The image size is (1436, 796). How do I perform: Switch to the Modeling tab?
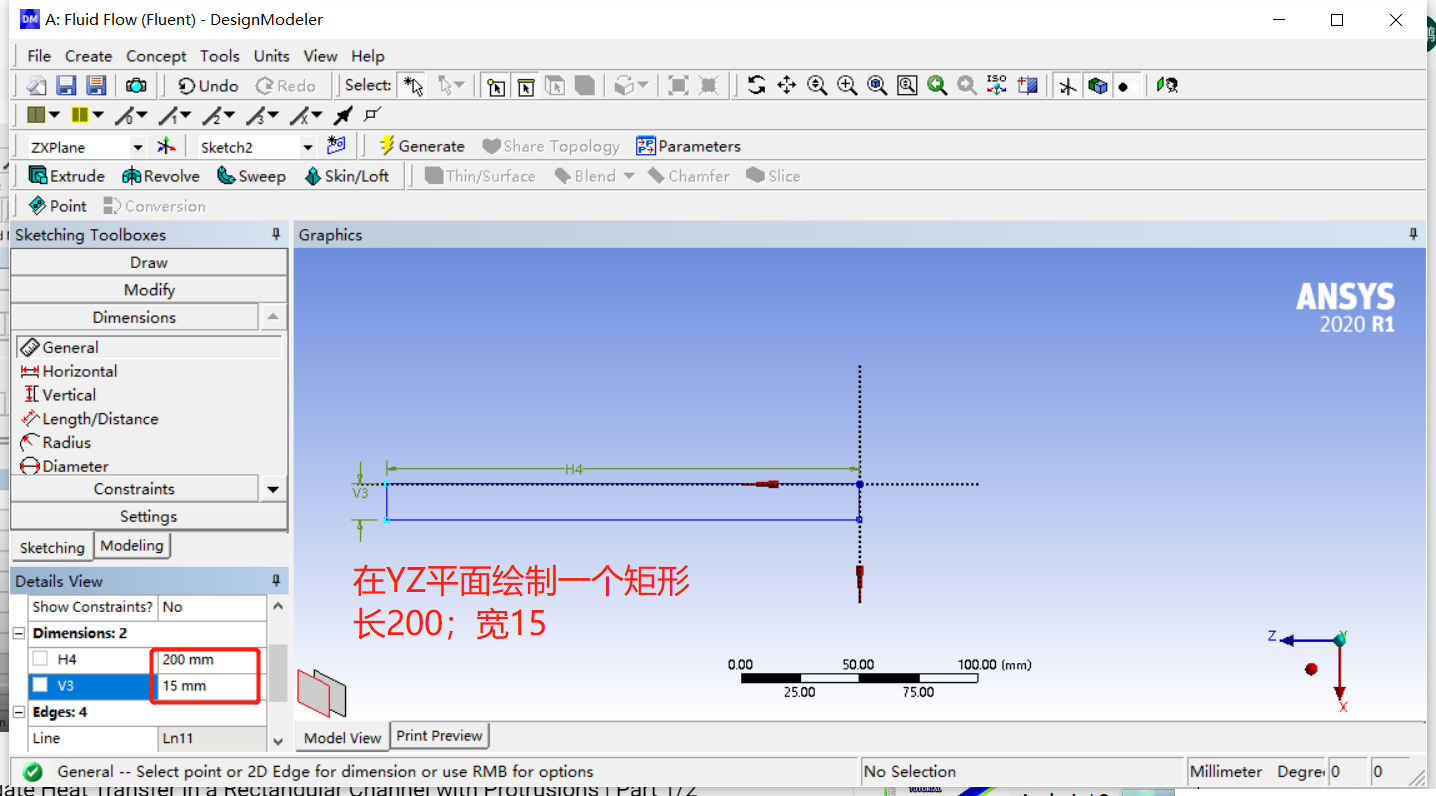pos(132,546)
